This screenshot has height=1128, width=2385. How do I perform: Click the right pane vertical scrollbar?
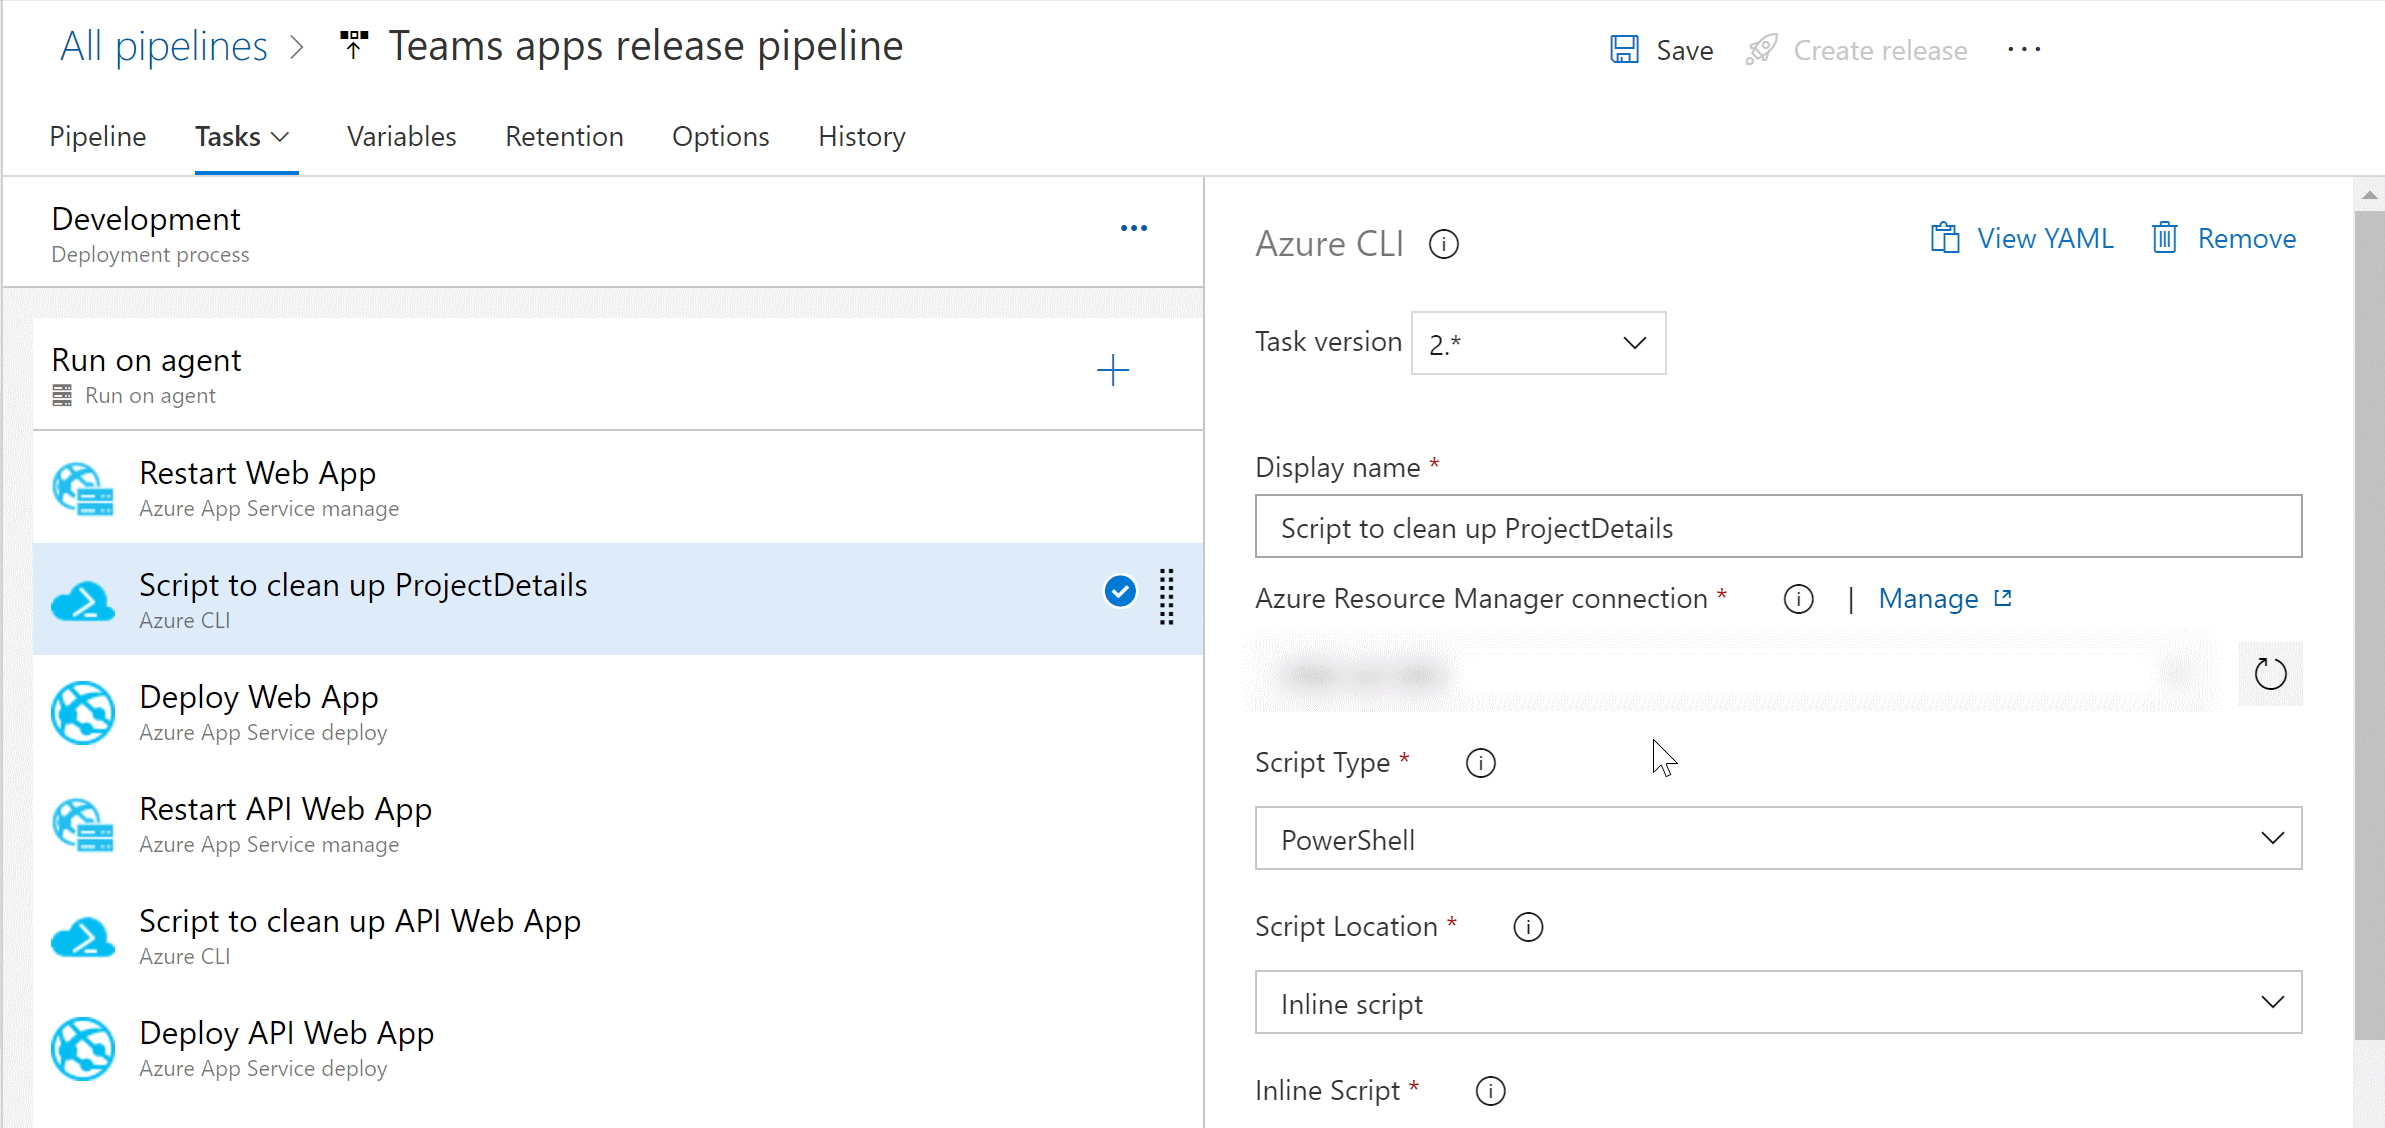tap(2369, 625)
